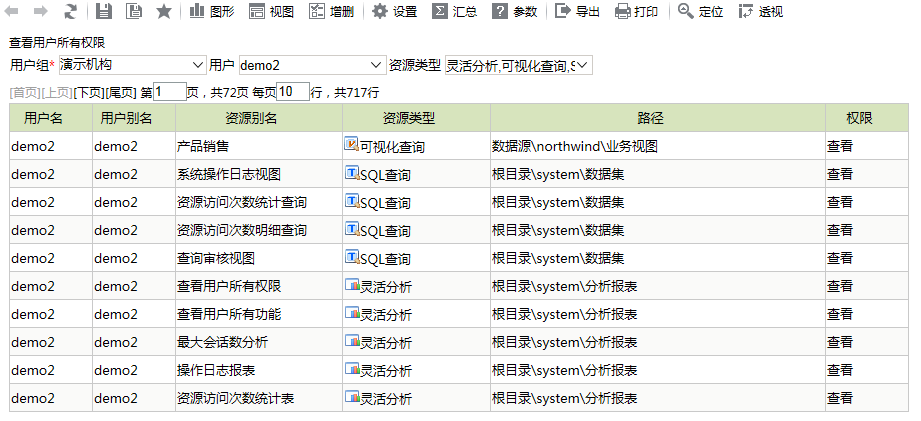
Task: Click SQL查询 icon in 系统操作日志视图 row
Action: point(351,172)
